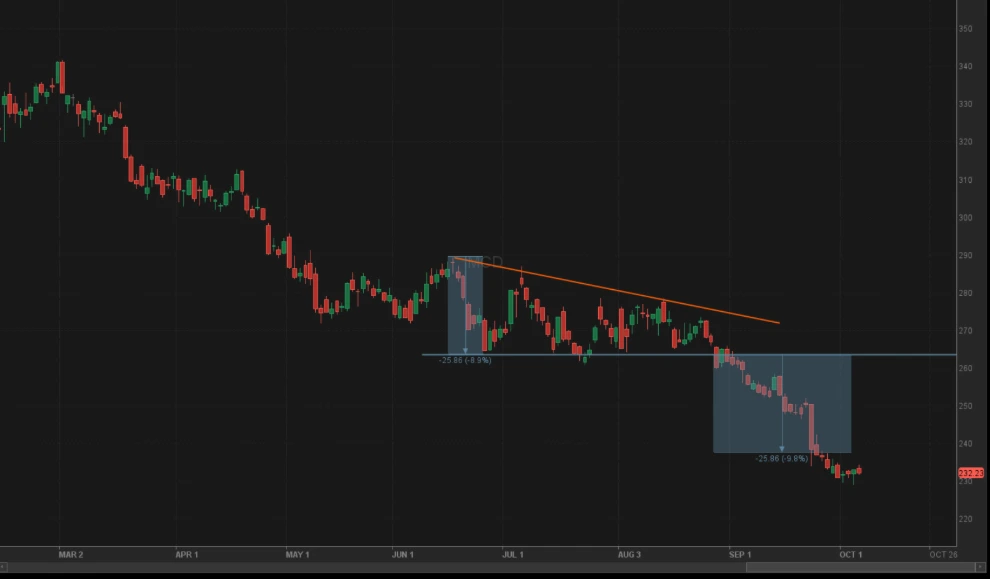
Task: Click the 270 price axis label
Action: click(x=966, y=331)
